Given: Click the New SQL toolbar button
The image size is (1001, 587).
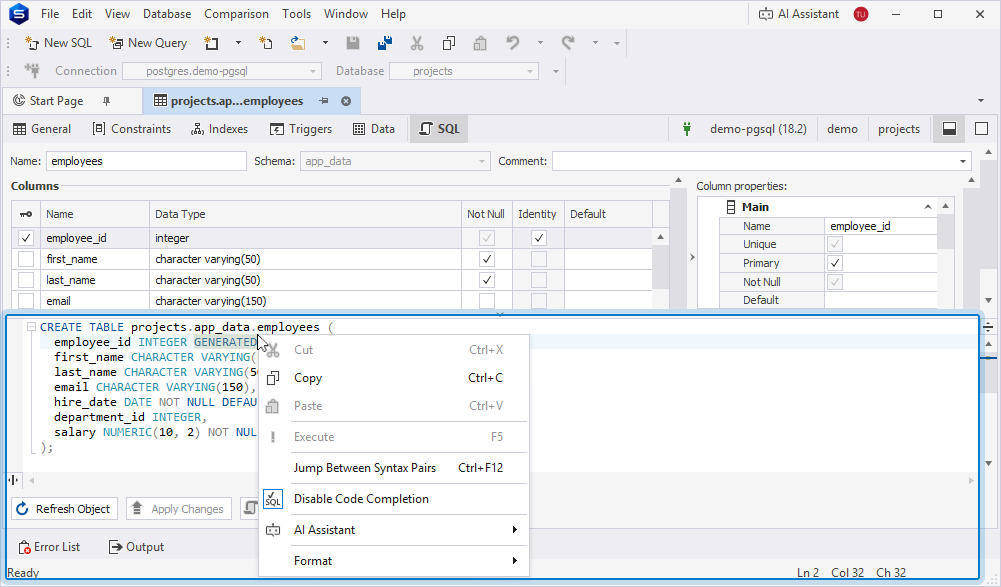Looking at the screenshot, I should 58,43.
